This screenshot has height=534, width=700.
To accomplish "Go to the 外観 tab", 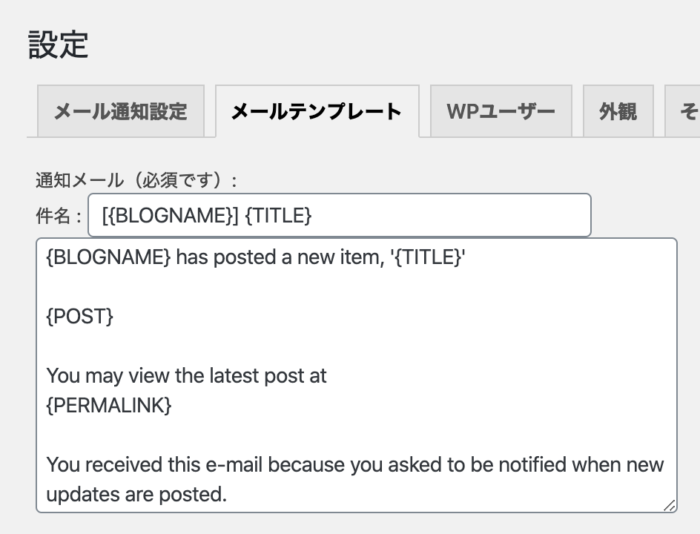I will click(x=617, y=112).
